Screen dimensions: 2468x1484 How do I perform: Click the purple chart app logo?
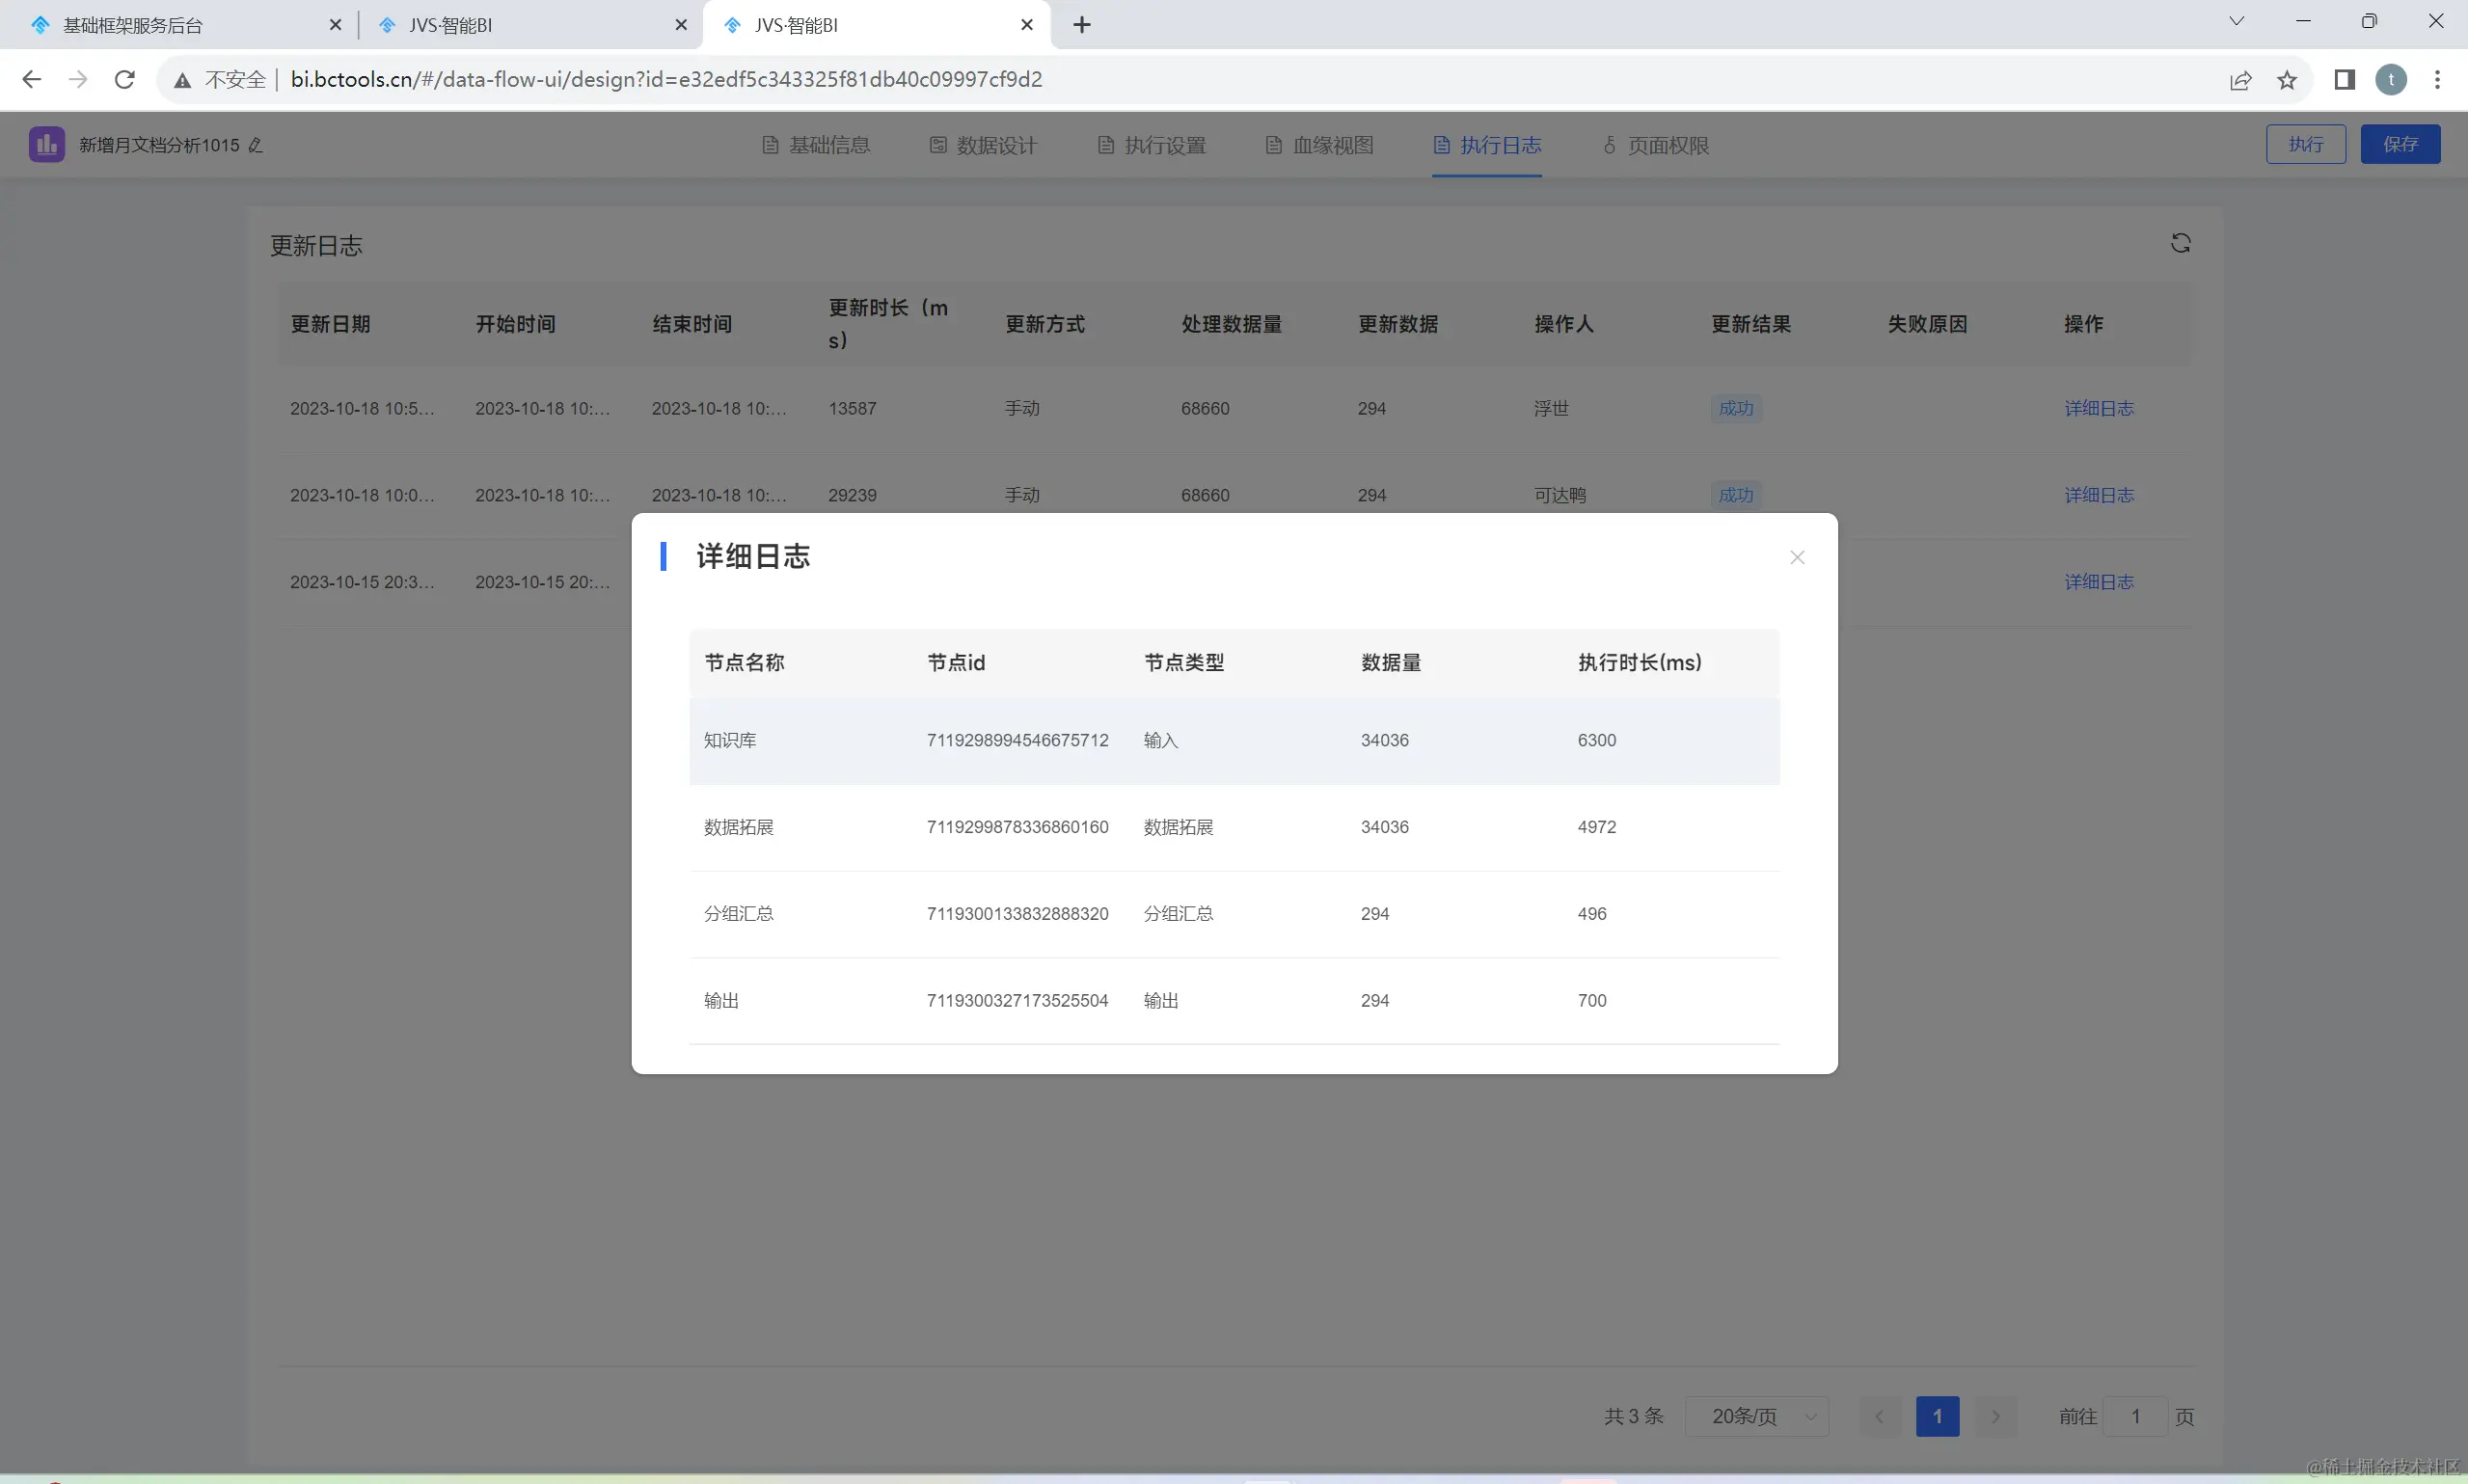[x=46, y=144]
